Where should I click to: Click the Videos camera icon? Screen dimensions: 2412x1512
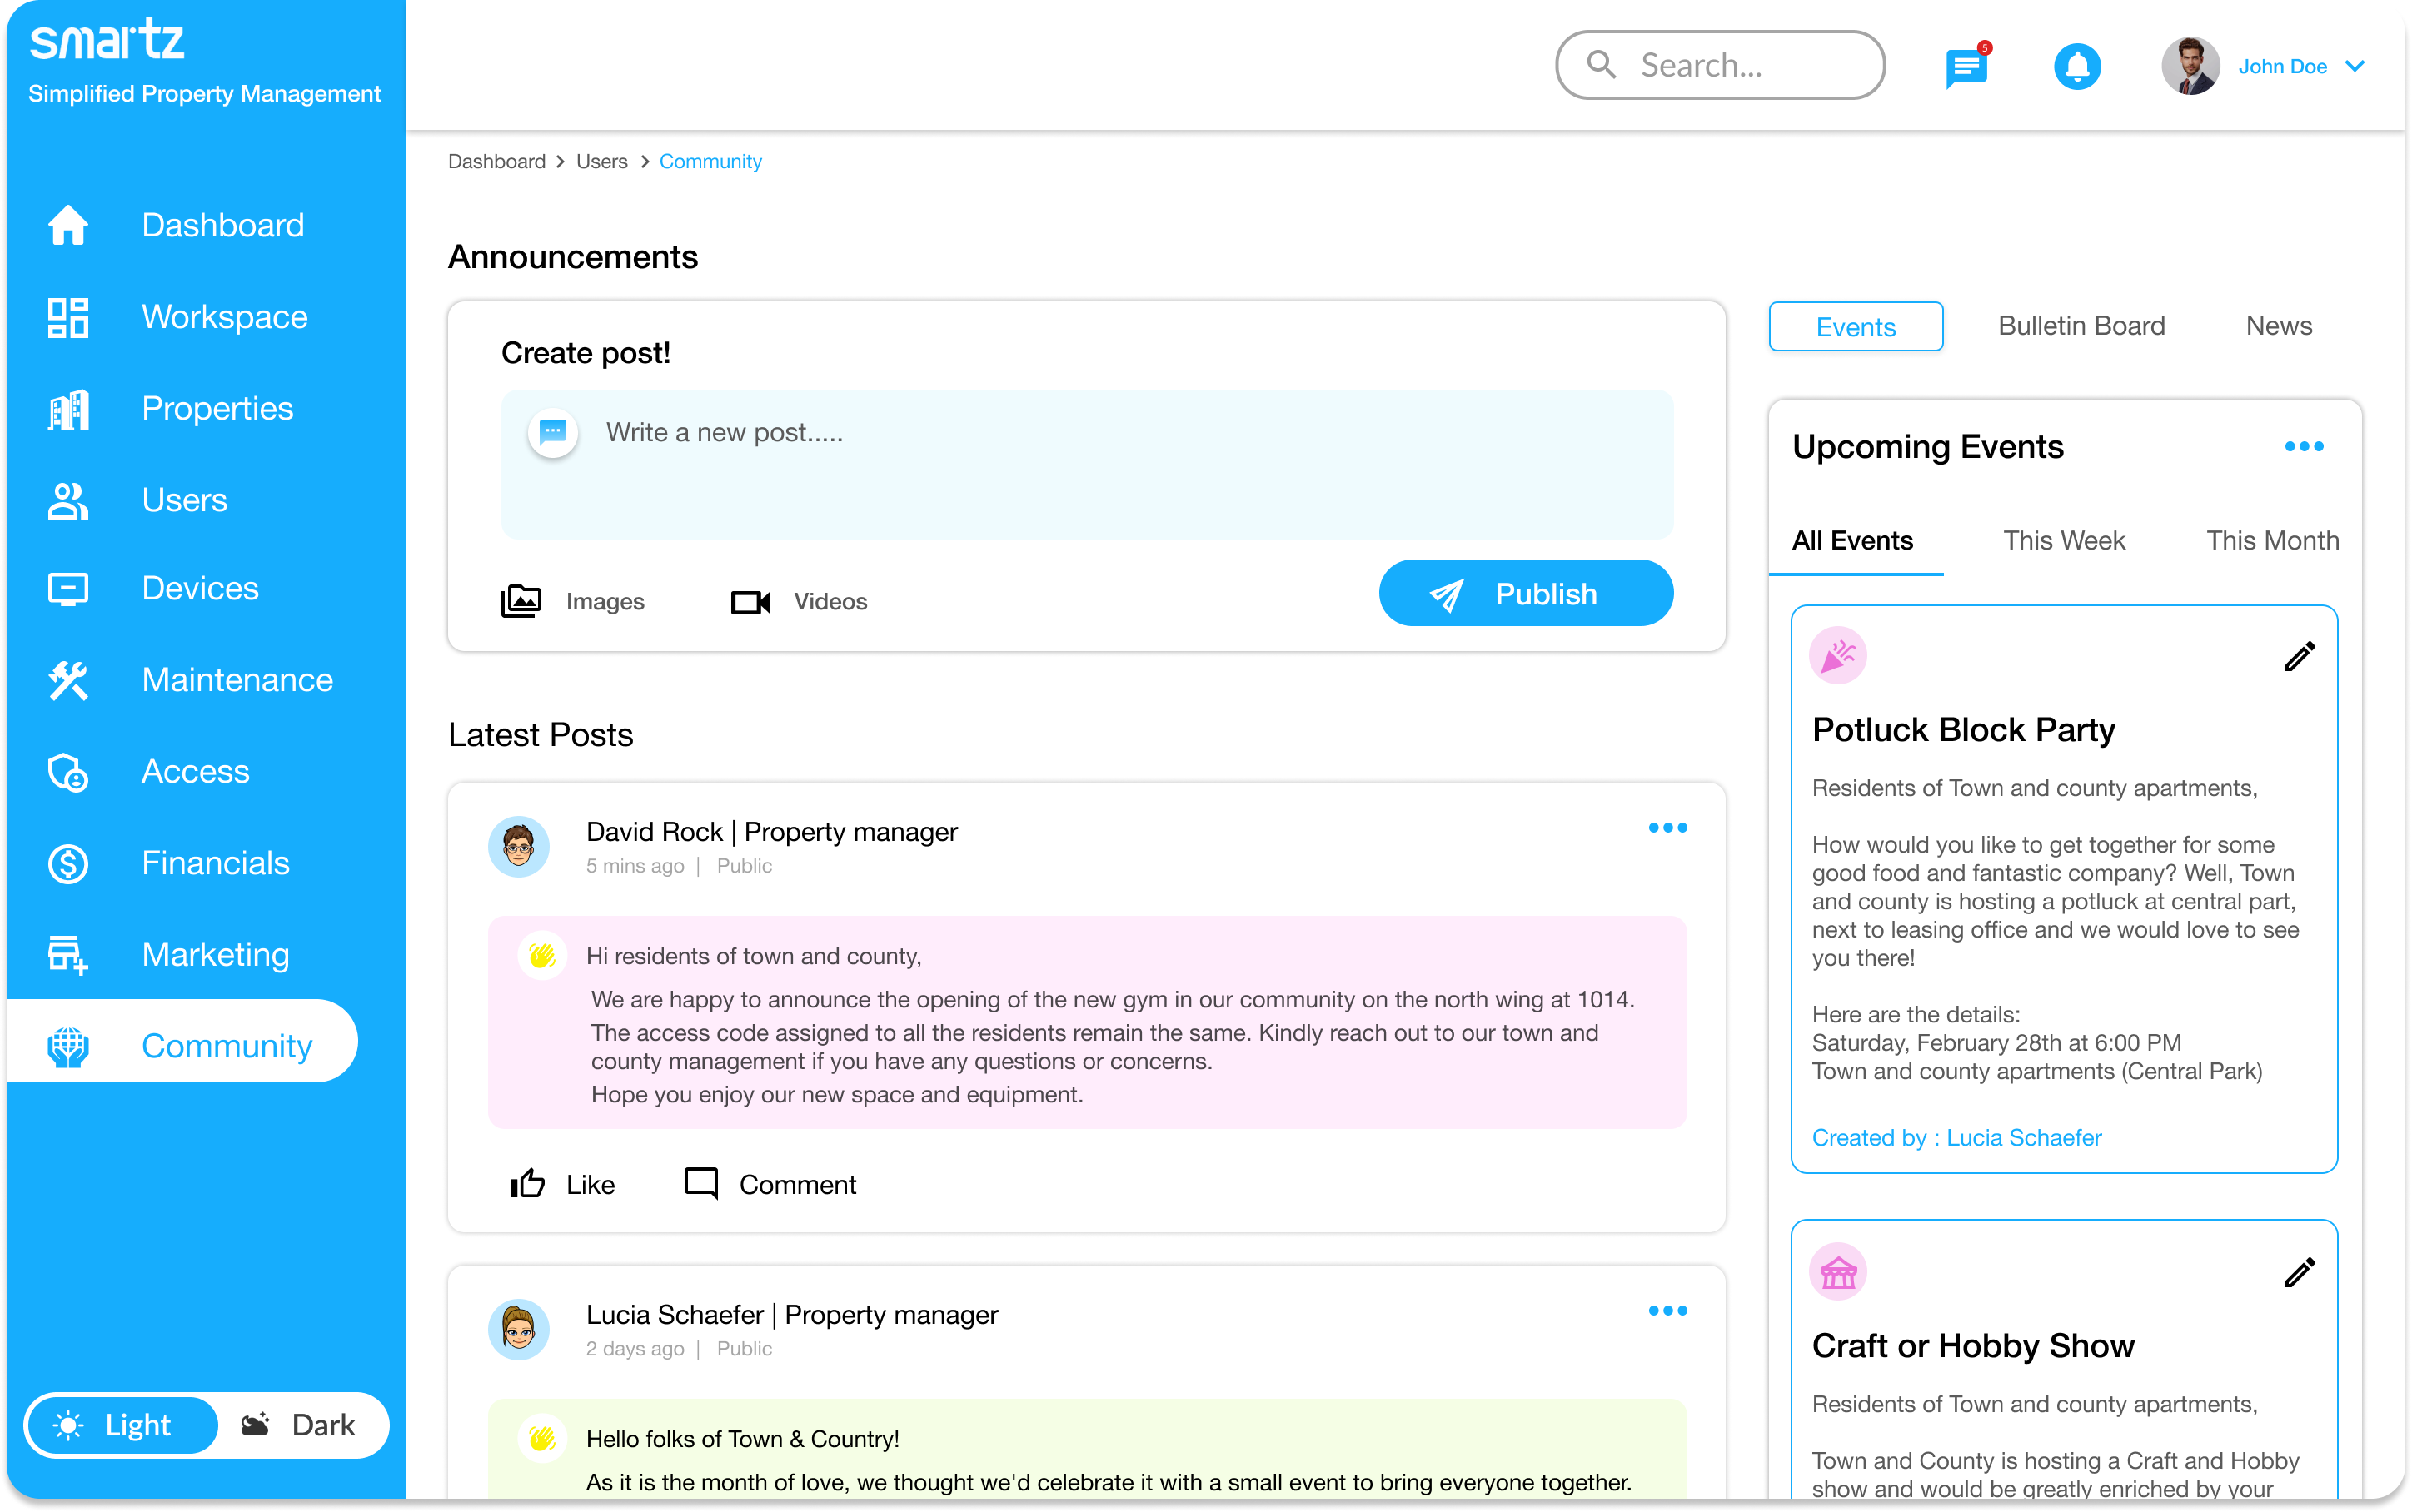coord(750,602)
